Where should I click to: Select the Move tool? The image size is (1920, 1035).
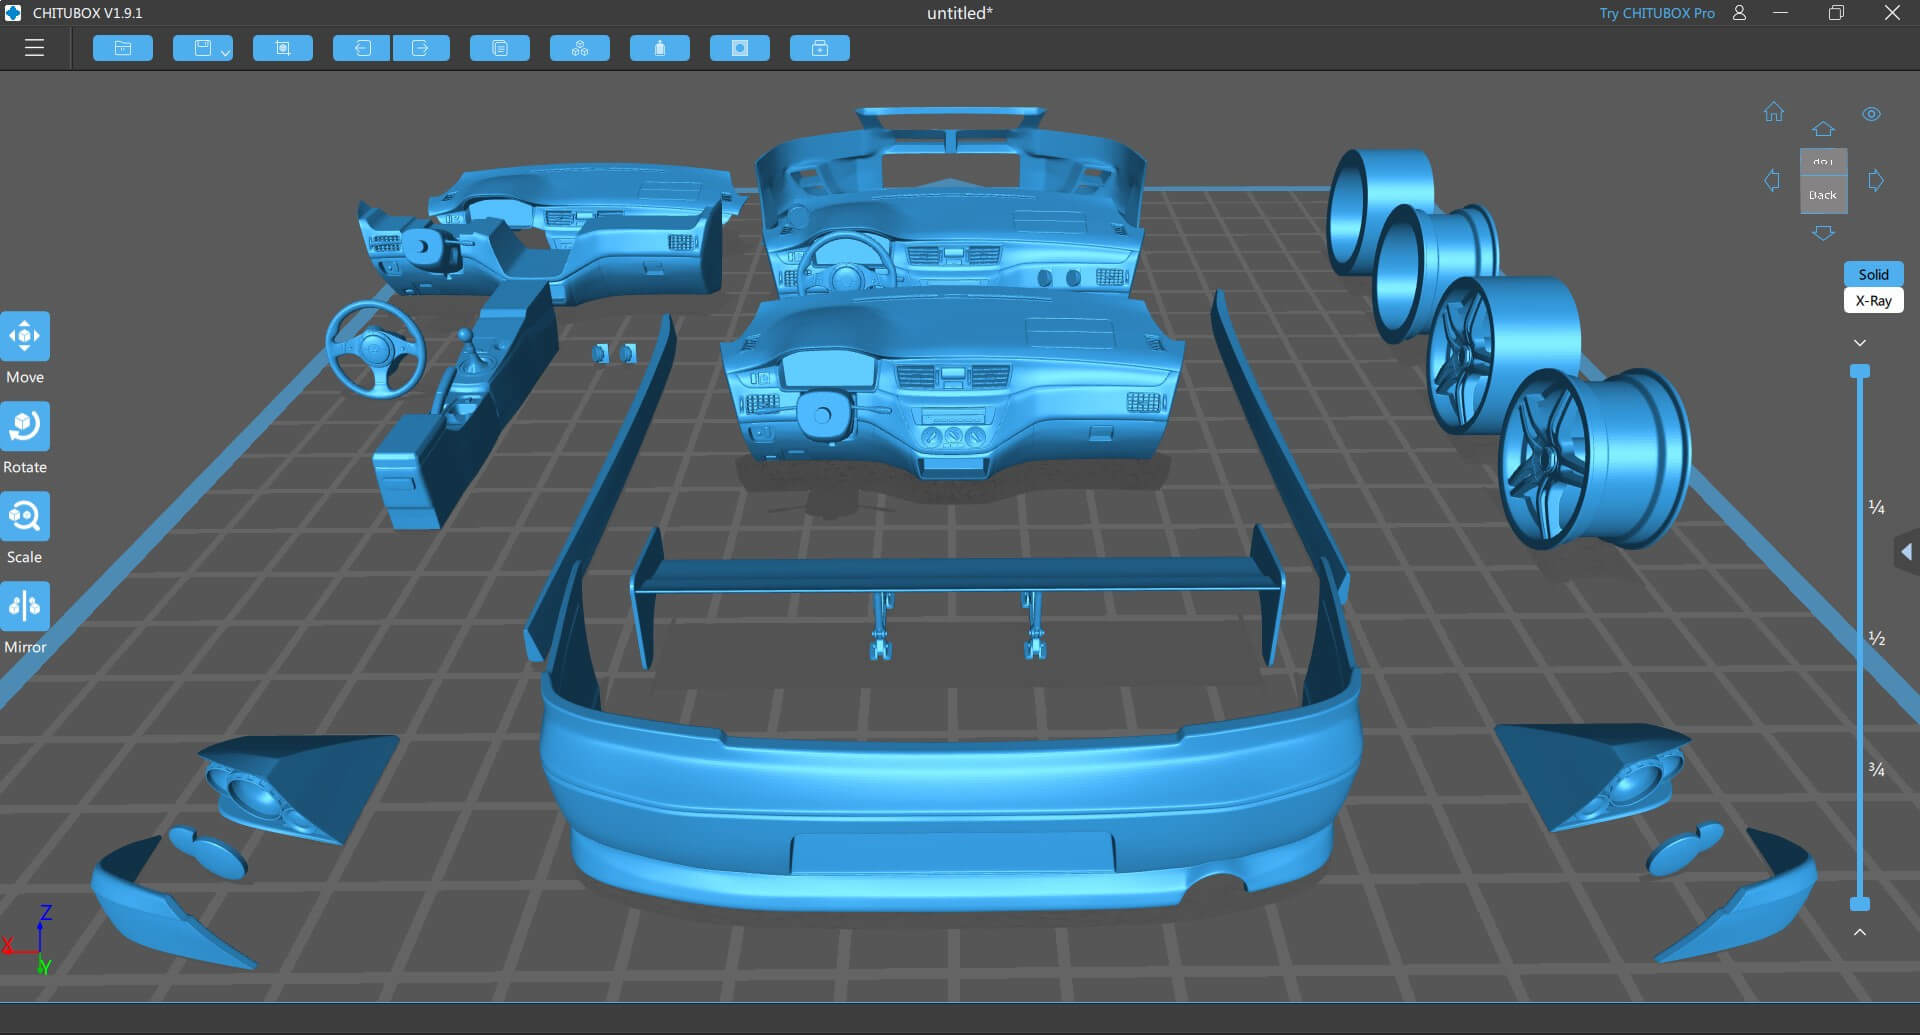[x=25, y=337]
